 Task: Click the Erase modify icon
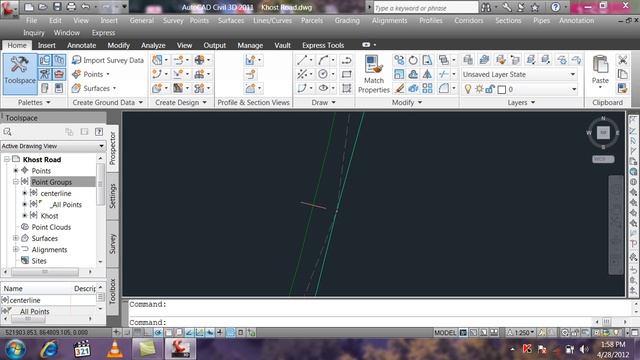pos(399,88)
